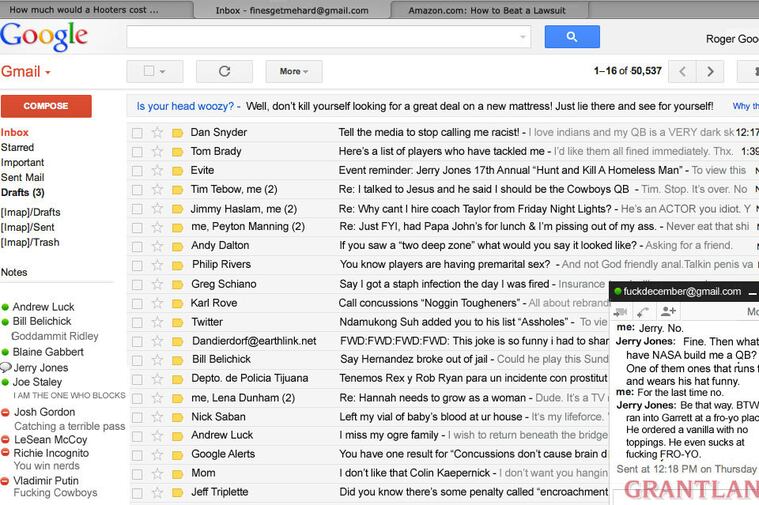Screen dimensions: 759x505
Task: Click Vladimir Putin's busy status icon
Action: tap(5, 481)
